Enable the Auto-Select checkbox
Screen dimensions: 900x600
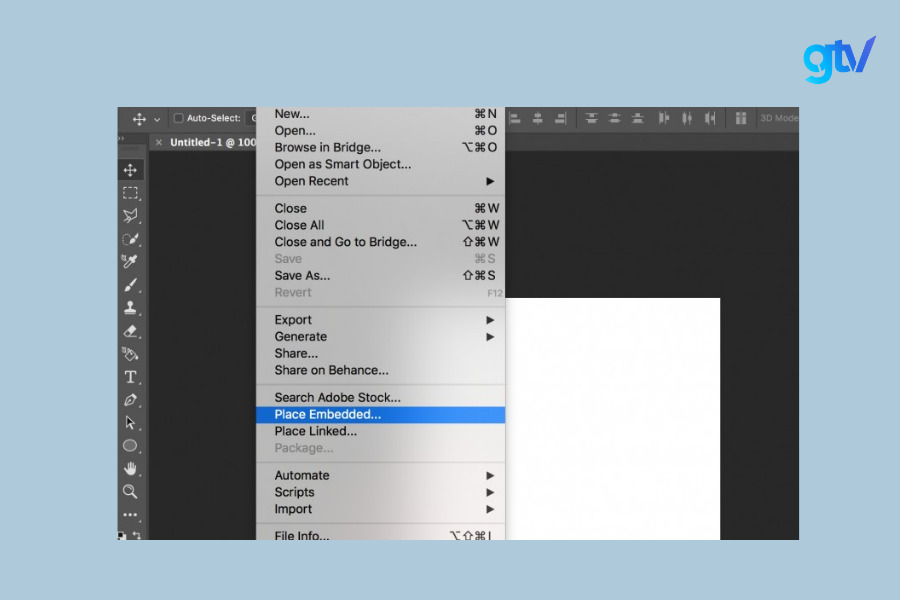point(179,118)
